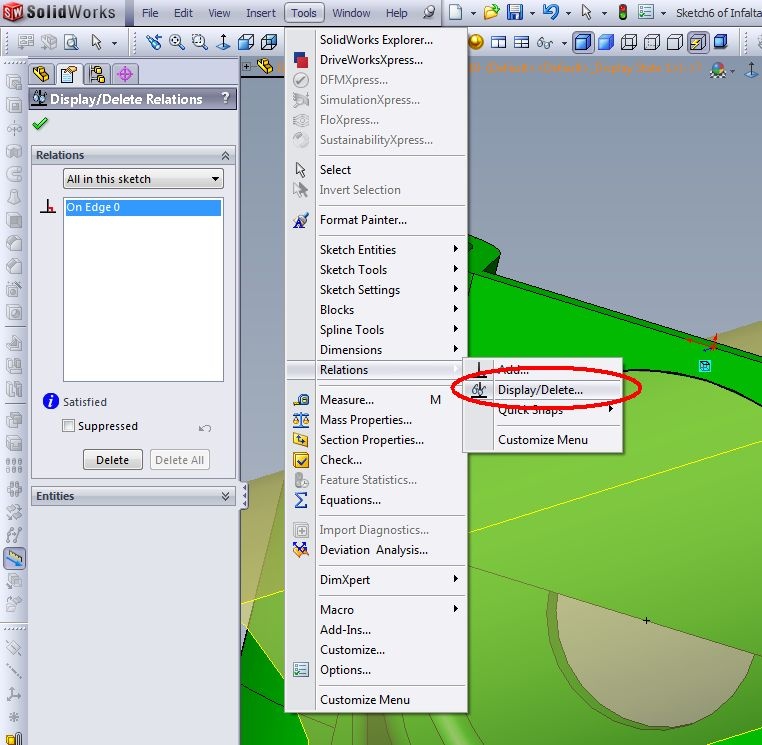This screenshot has height=745, width=762.
Task: Open the Insert menu
Action: click(x=260, y=13)
